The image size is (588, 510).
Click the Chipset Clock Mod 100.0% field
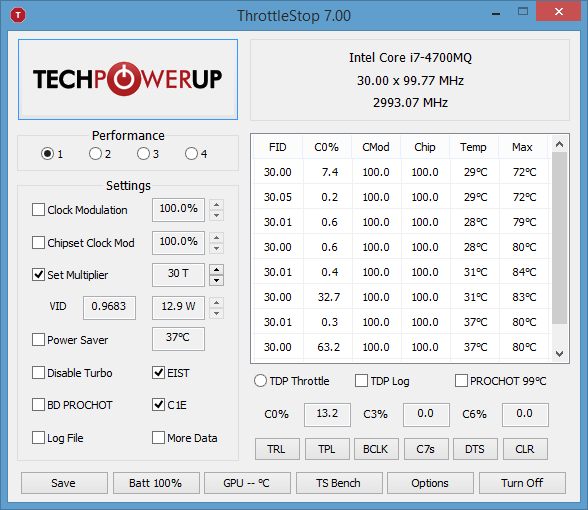click(178, 243)
